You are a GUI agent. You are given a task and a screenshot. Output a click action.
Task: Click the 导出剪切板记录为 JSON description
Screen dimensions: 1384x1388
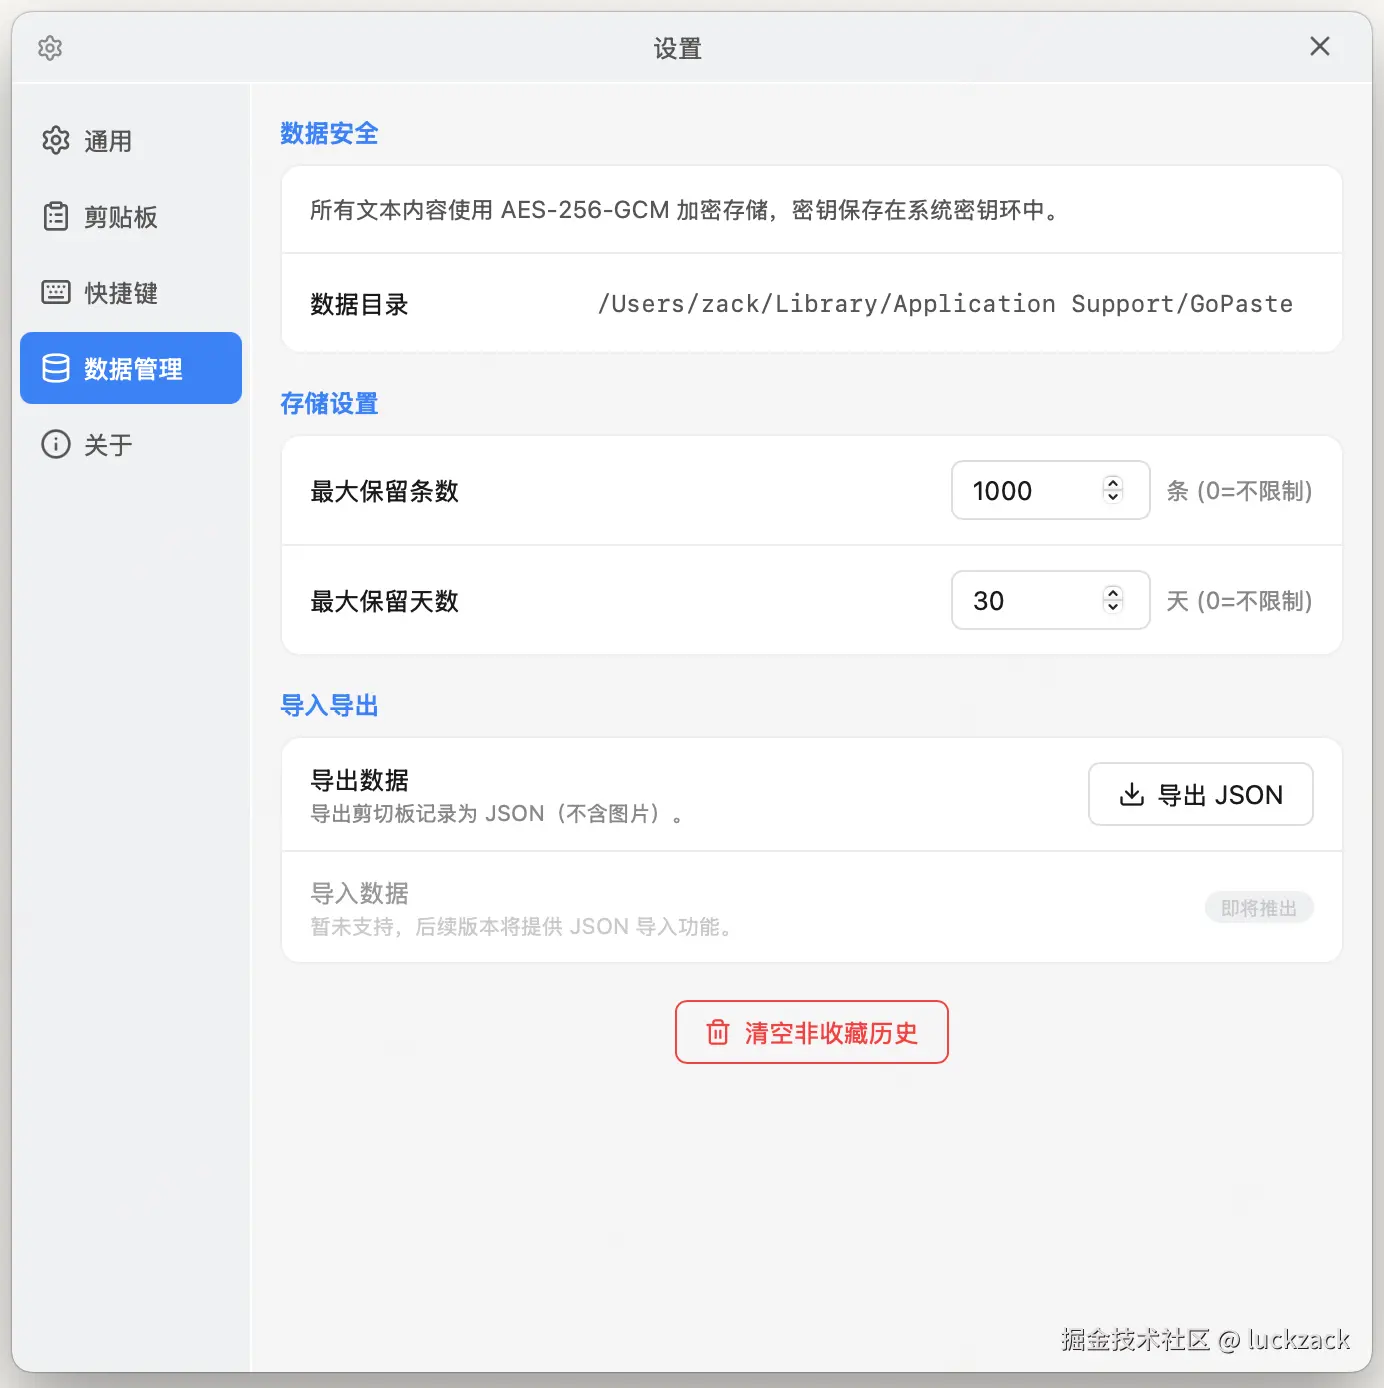point(497,814)
